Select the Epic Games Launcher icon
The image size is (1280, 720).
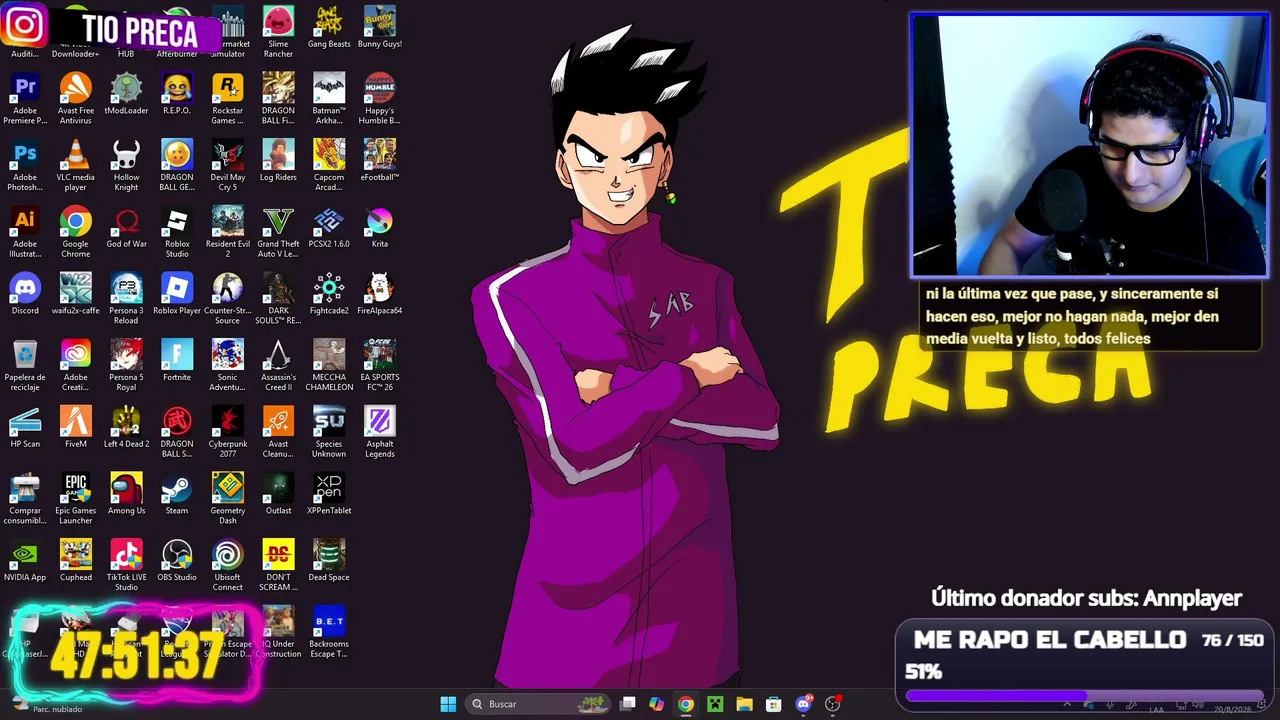[75, 500]
